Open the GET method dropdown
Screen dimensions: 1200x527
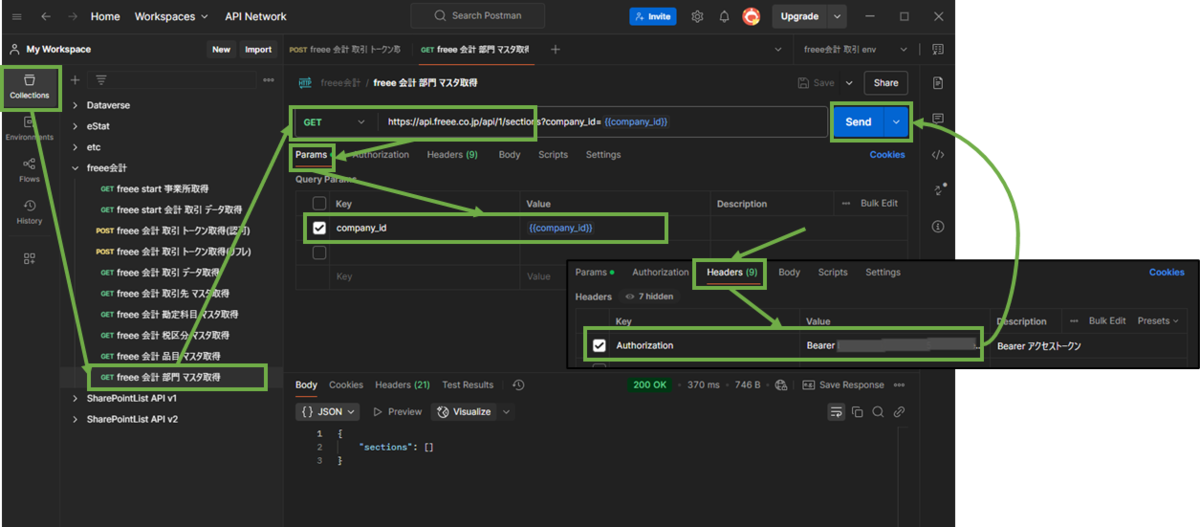(x=335, y=122)
